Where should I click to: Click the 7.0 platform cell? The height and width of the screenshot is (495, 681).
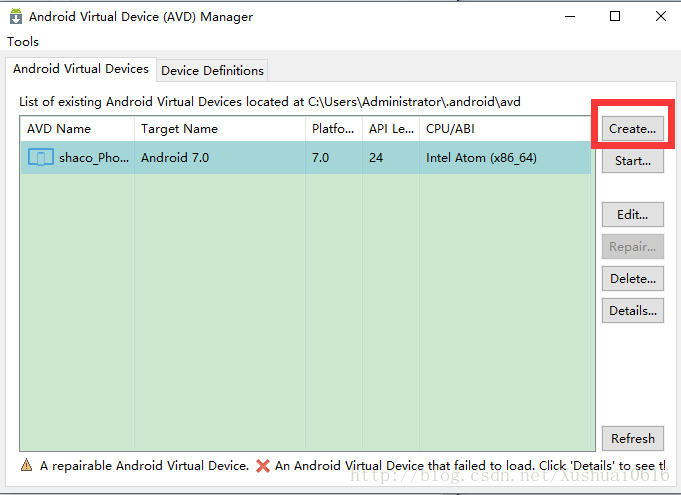coord(334,158)
